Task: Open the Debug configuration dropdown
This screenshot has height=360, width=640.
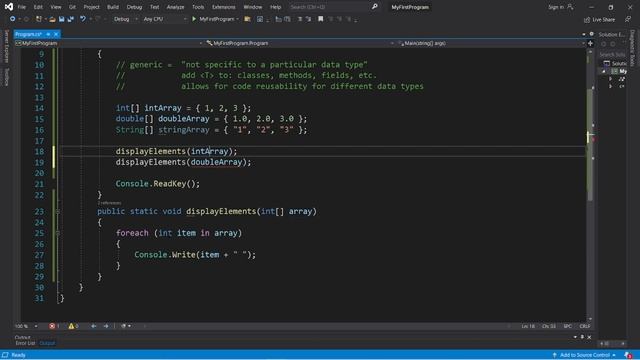Action: pos(125,19)
